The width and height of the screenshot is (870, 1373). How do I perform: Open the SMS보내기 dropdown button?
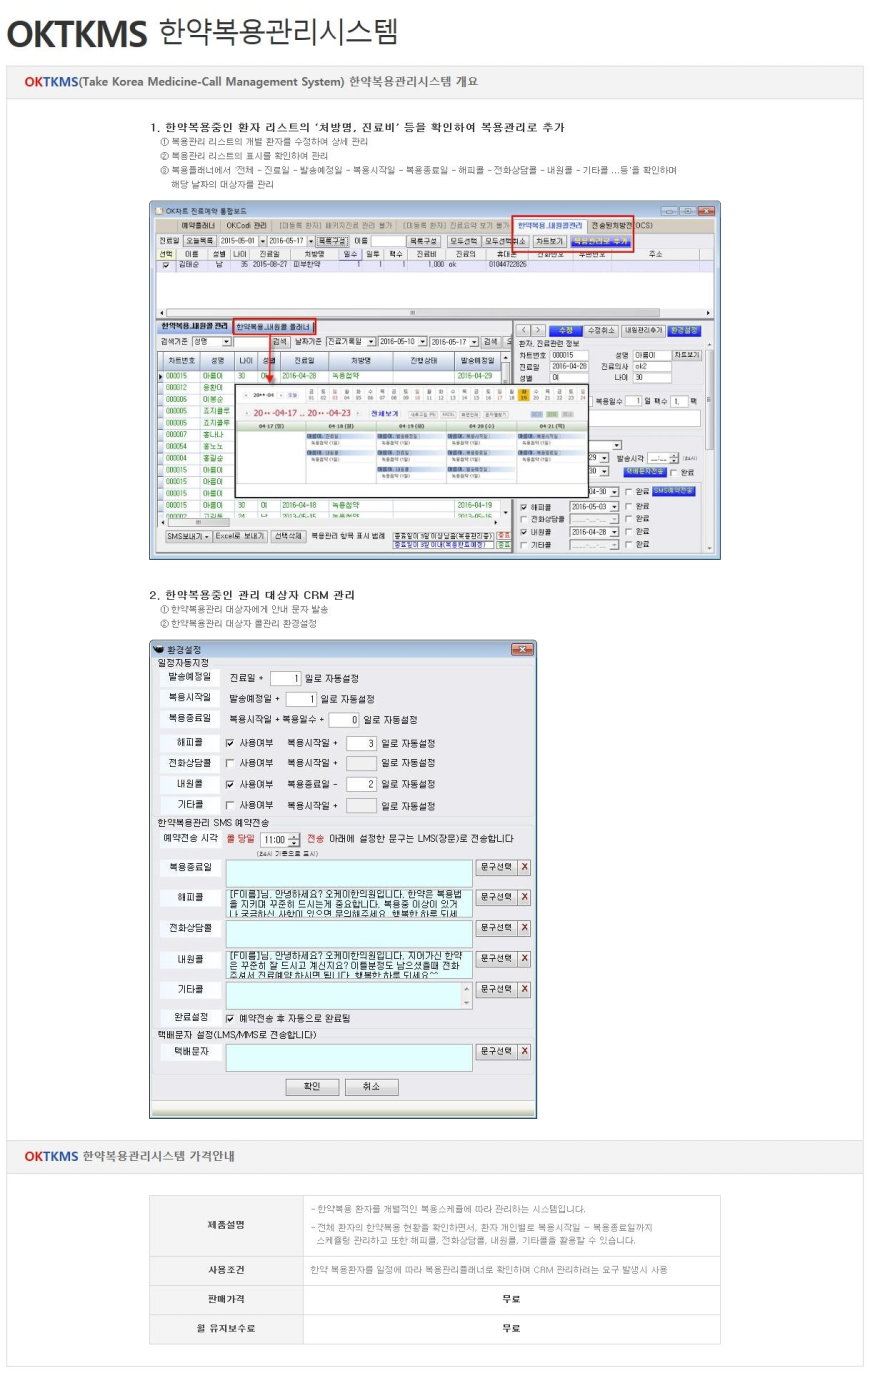click(x=187, y=536)
